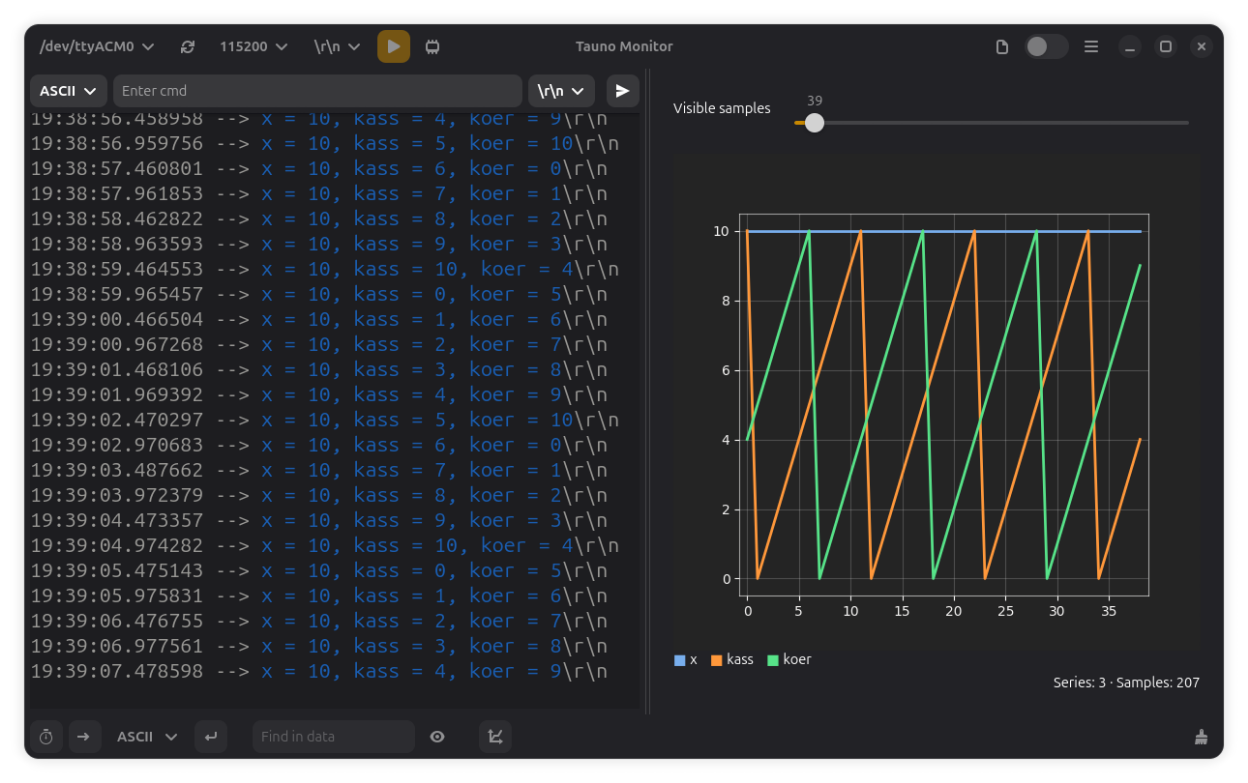Open the ASCII format dropdown beside command field

point(69,91)
